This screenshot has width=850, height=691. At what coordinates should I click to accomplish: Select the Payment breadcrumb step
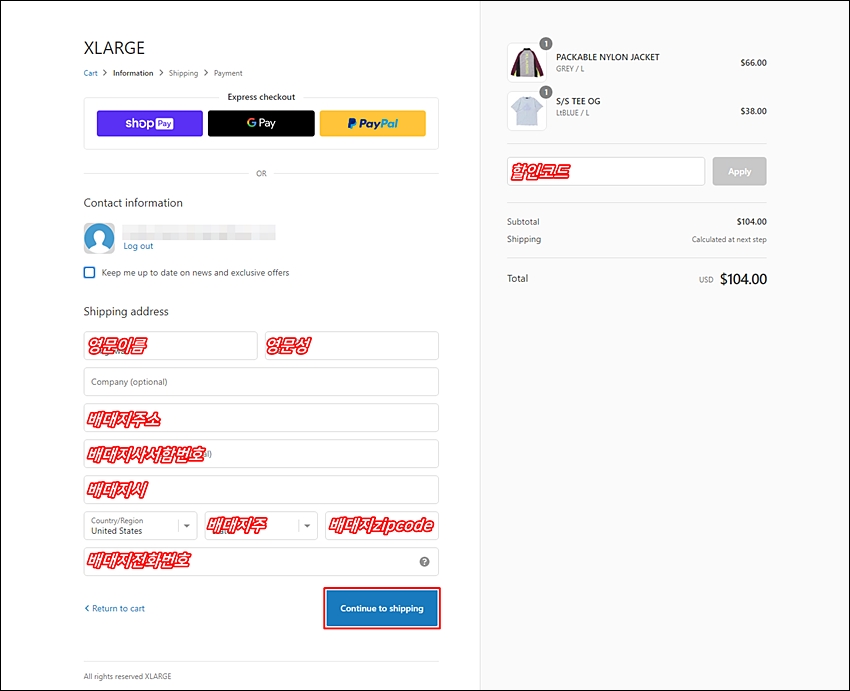tap(228, 73)
